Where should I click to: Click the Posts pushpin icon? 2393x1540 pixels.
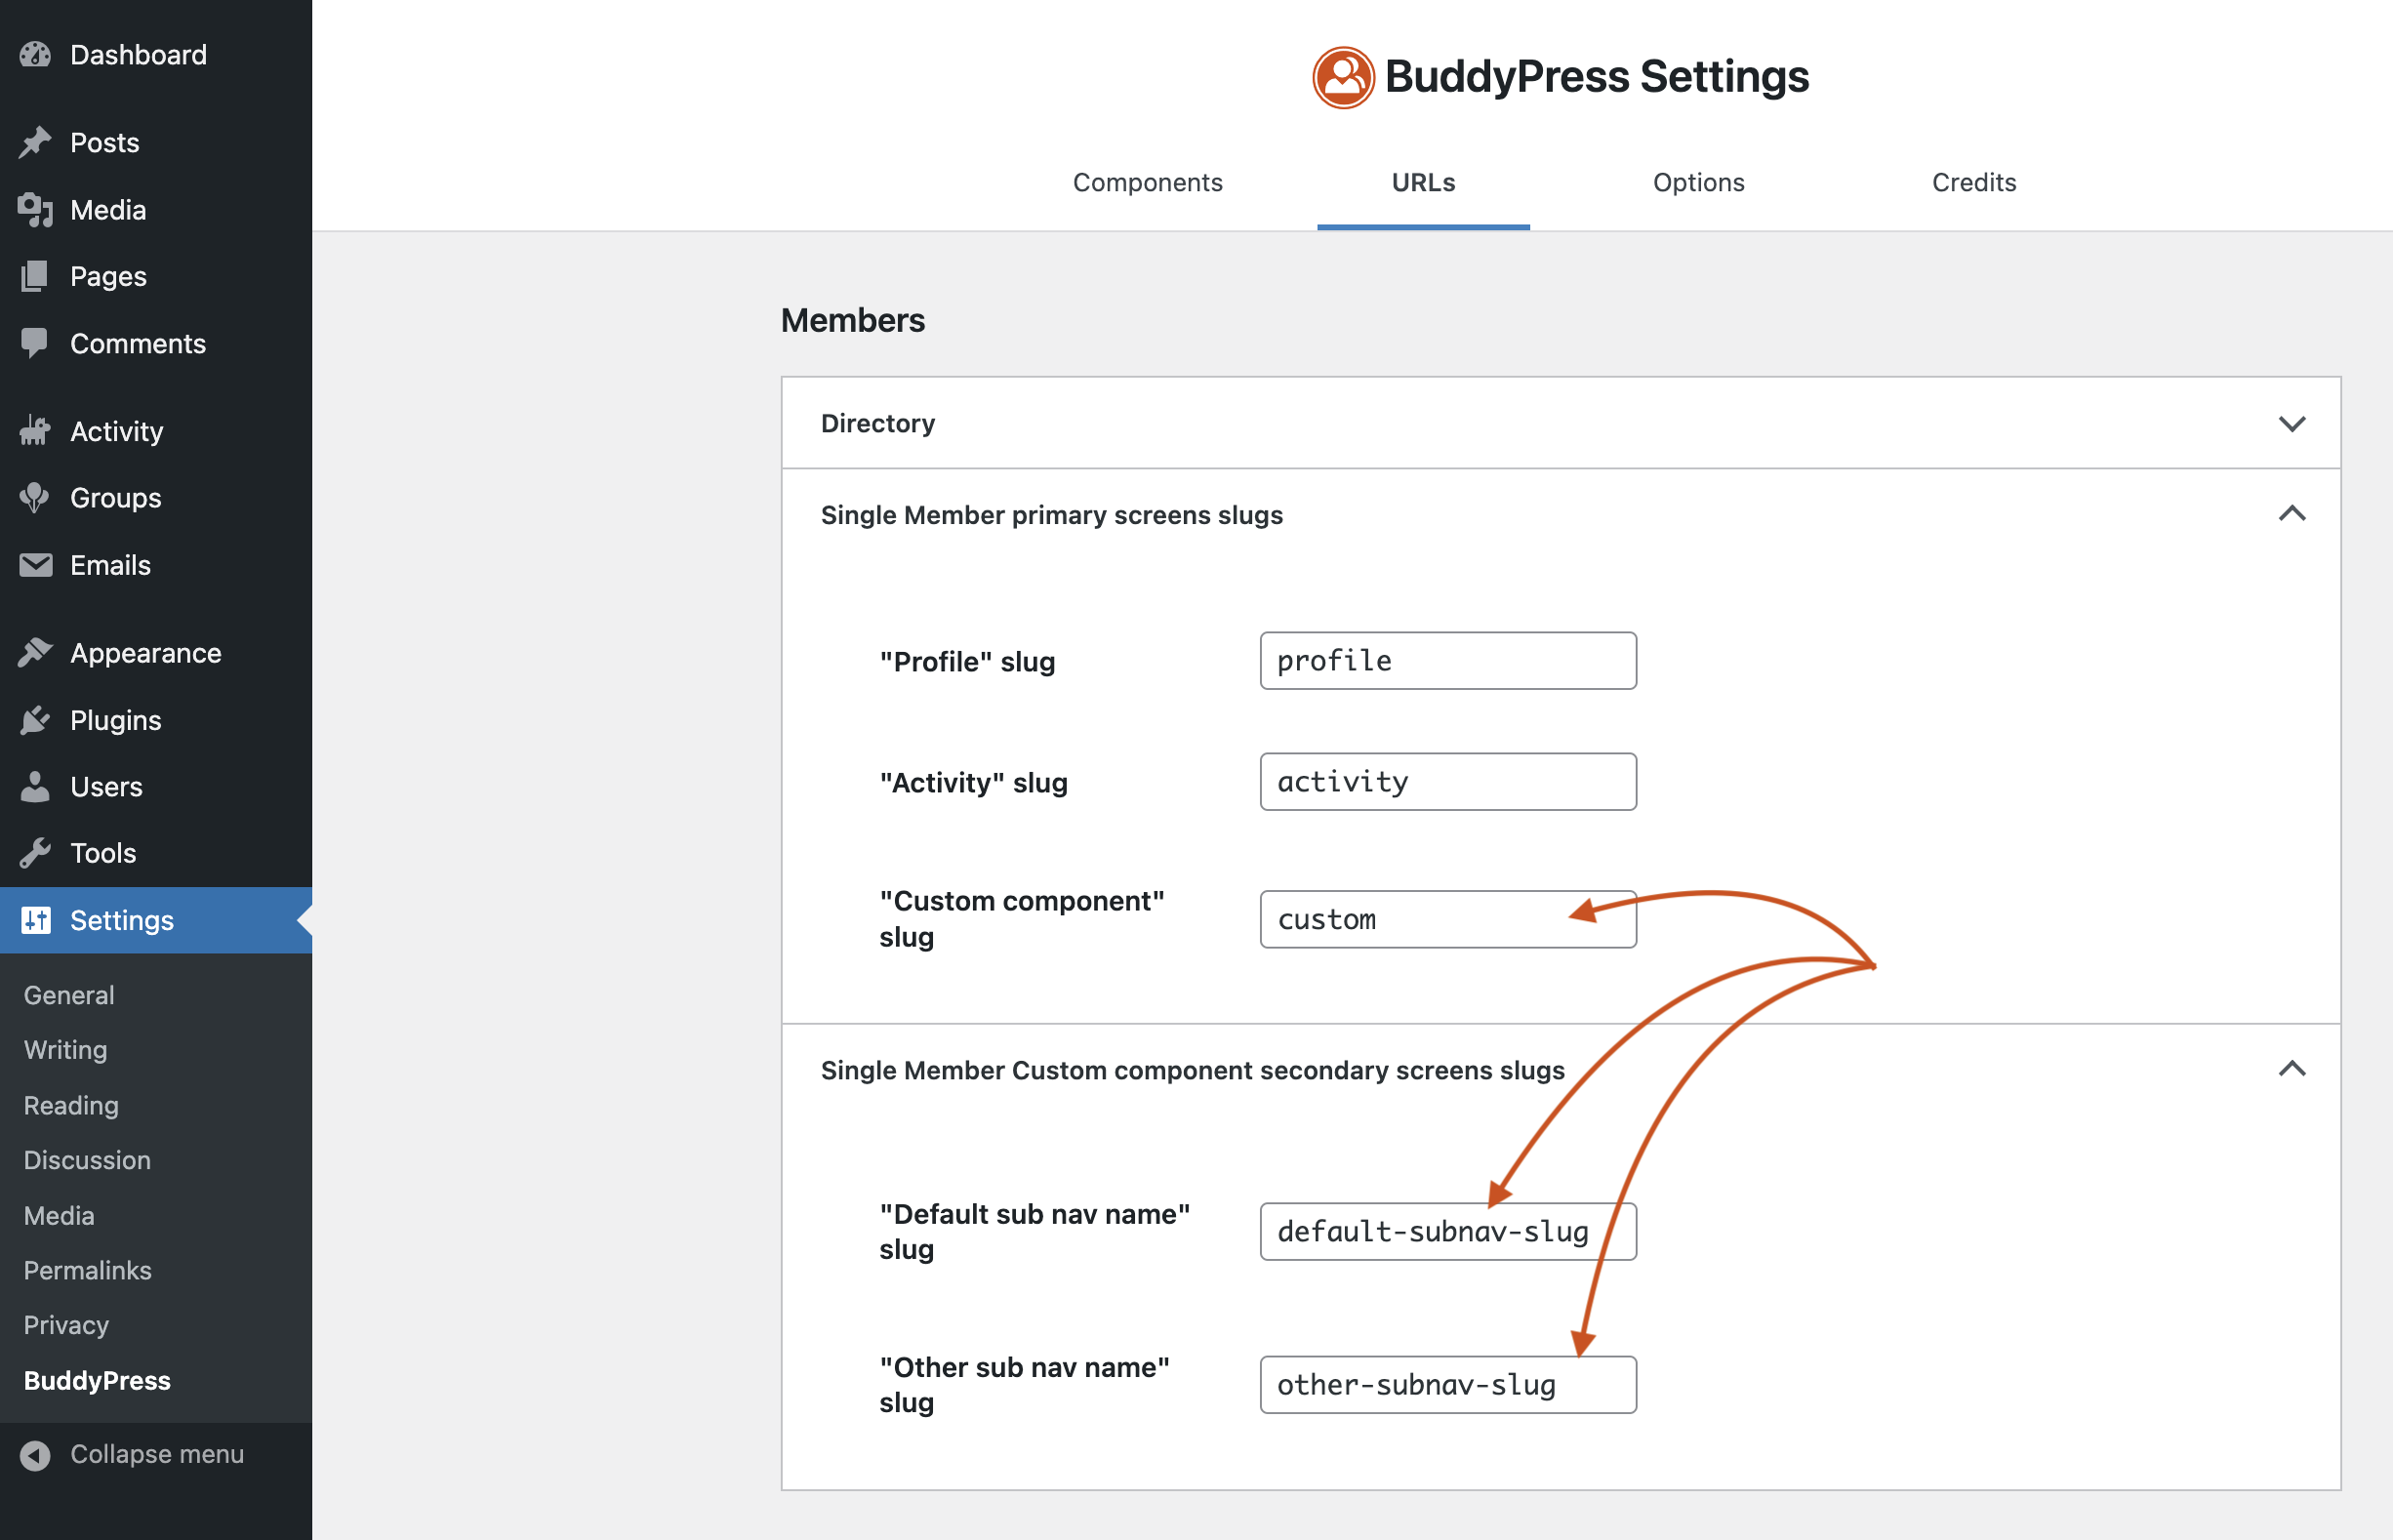click(x=35, y=142)
